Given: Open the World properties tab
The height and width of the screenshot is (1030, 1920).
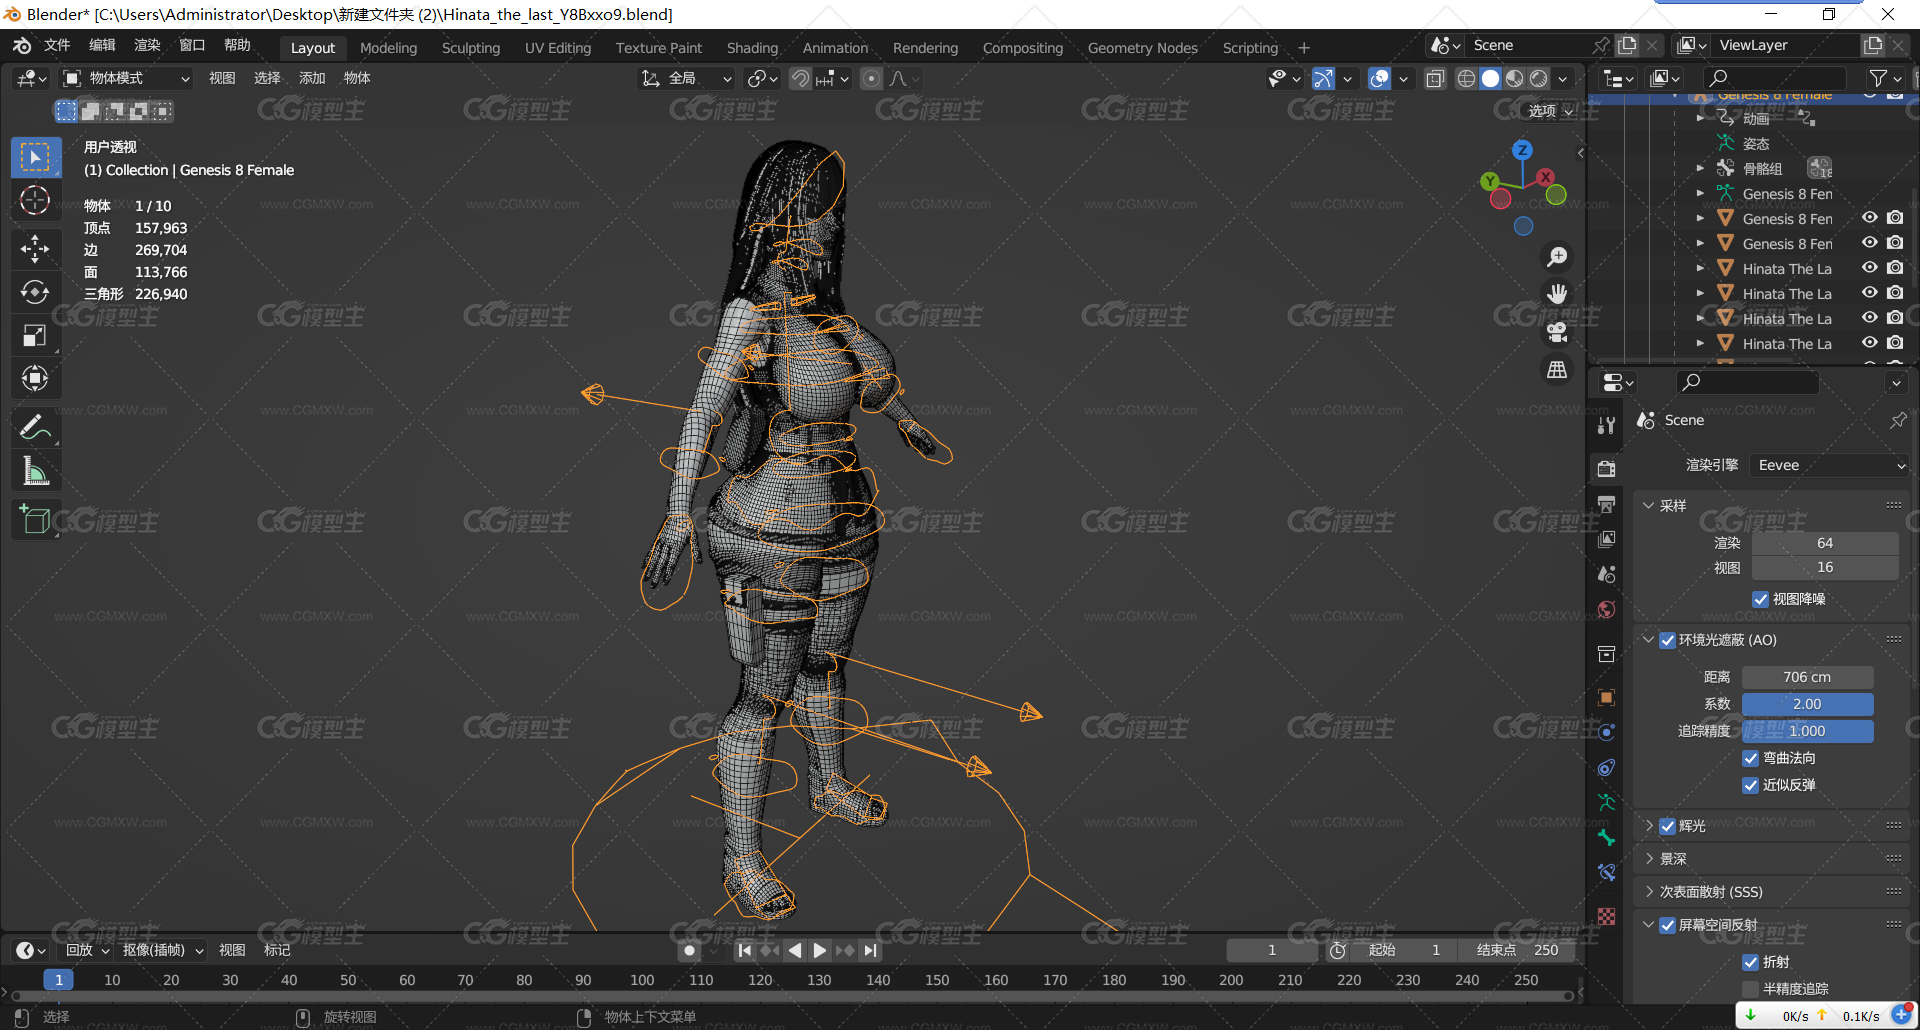Looking at the screenshot, I should pos(1606,610).
